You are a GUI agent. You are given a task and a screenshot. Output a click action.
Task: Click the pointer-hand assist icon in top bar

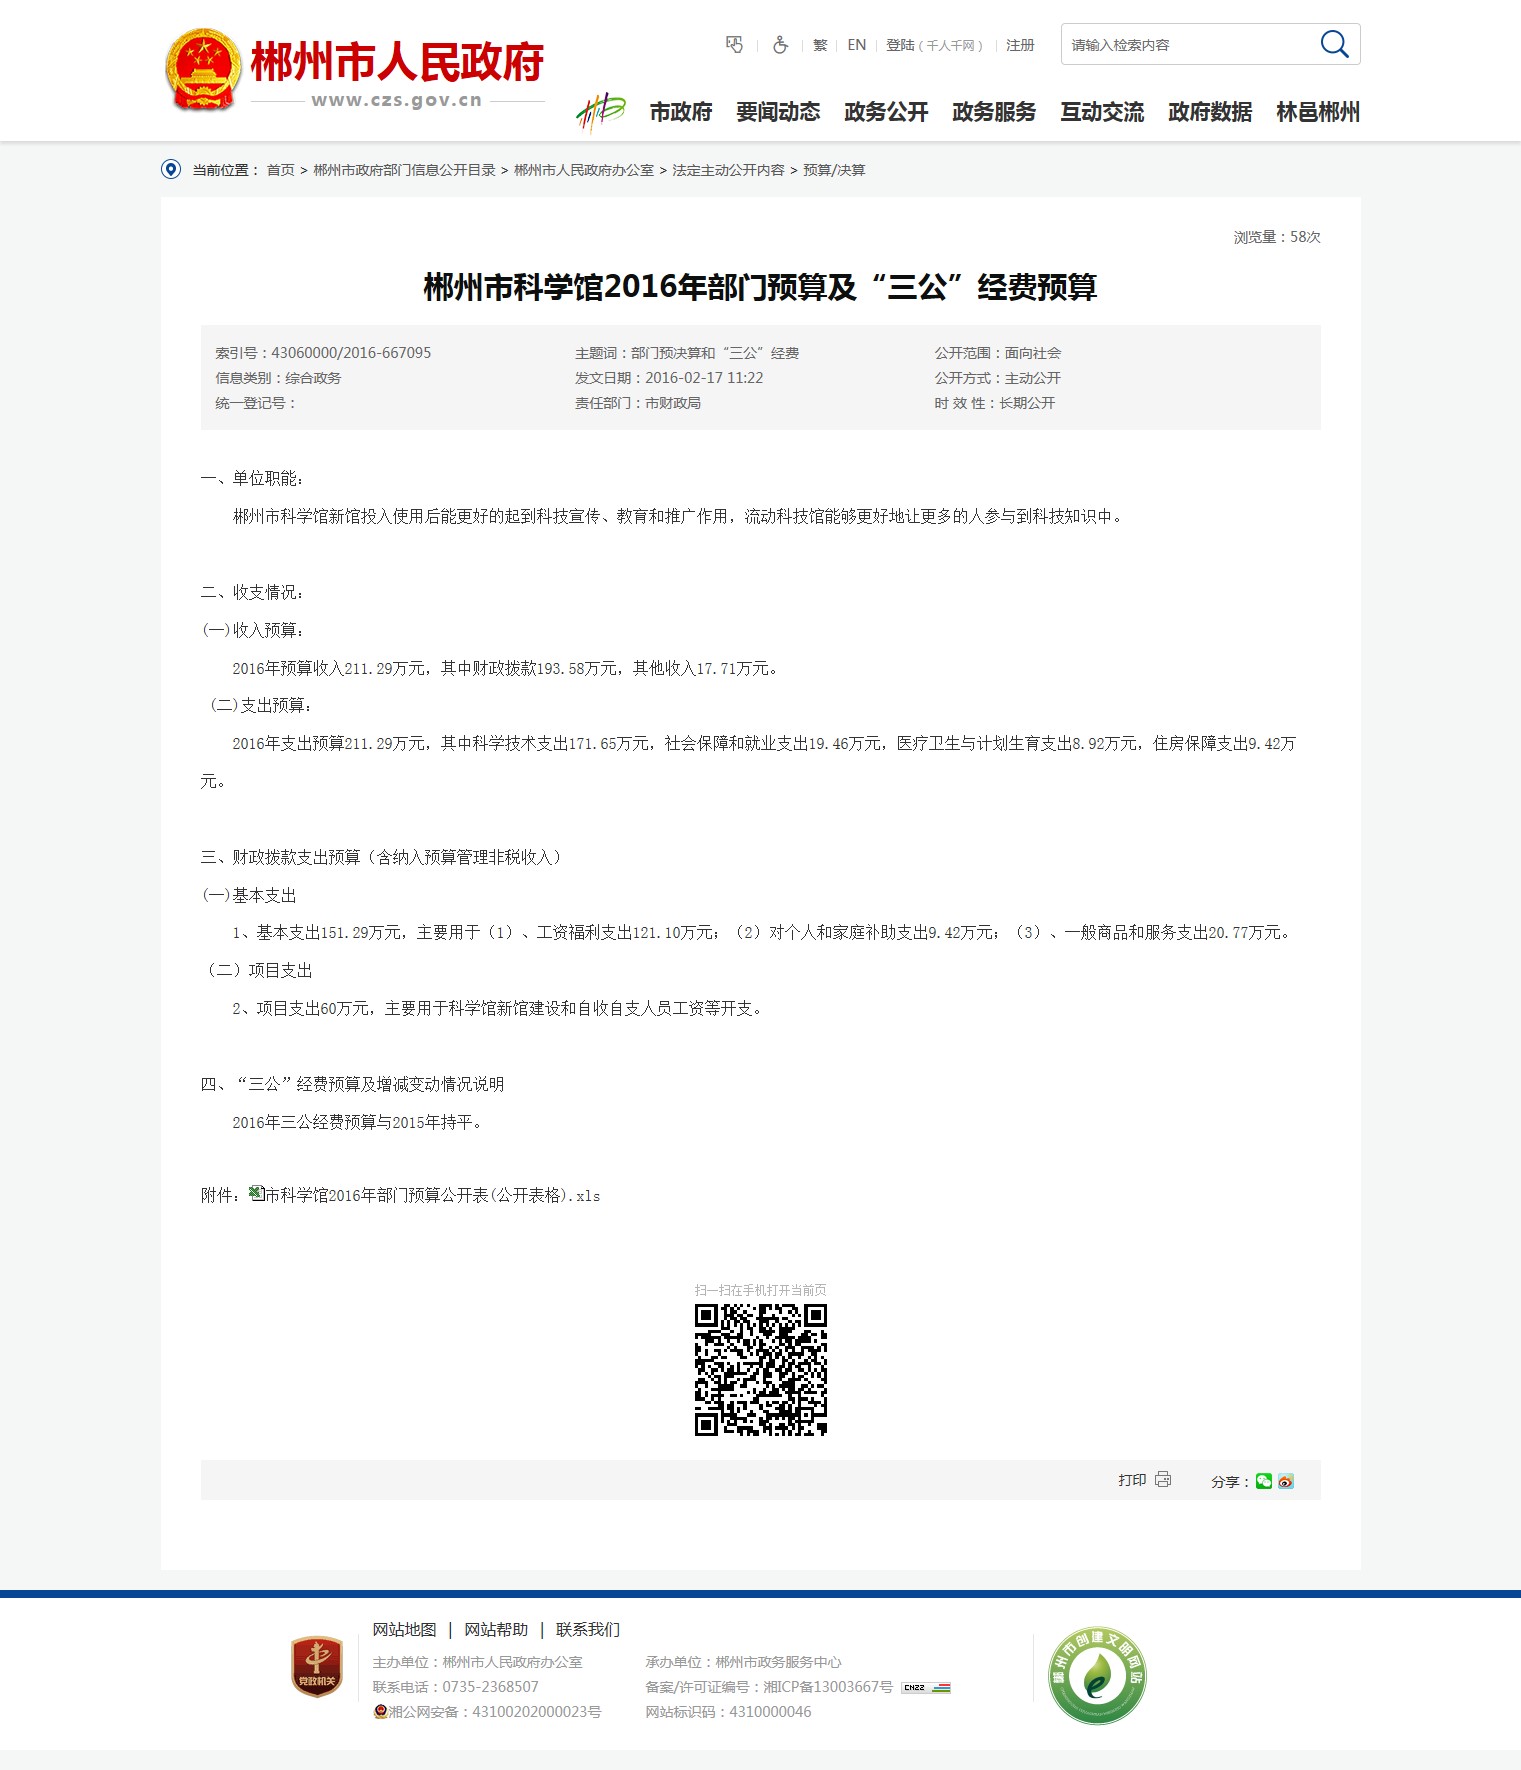point(735,45)
